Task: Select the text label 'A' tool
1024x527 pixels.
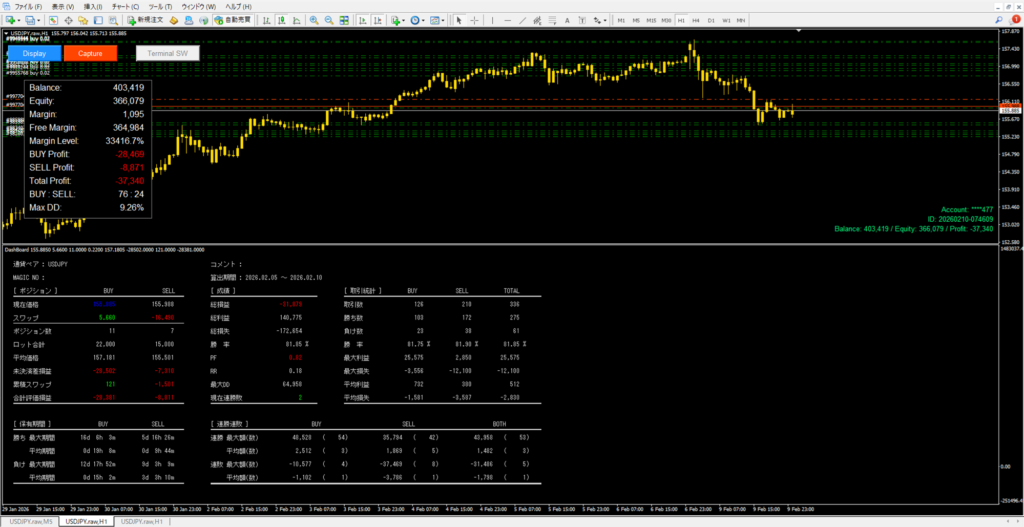Action: coord(567,20)
